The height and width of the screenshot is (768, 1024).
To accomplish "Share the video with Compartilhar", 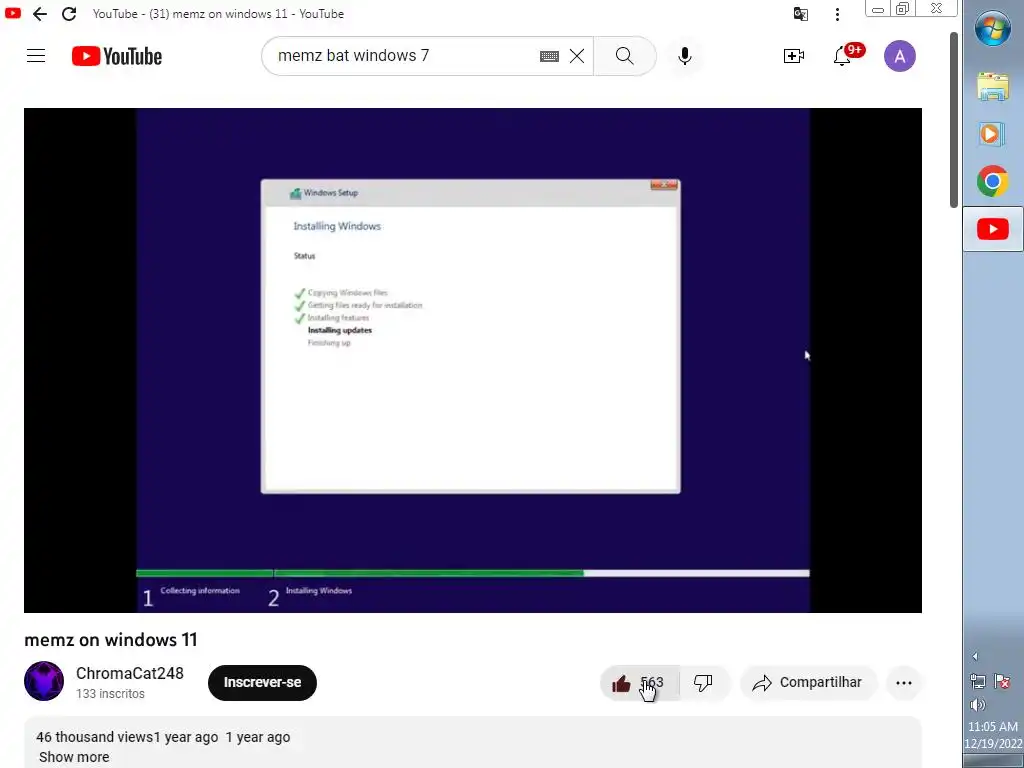I will (808, 682).
